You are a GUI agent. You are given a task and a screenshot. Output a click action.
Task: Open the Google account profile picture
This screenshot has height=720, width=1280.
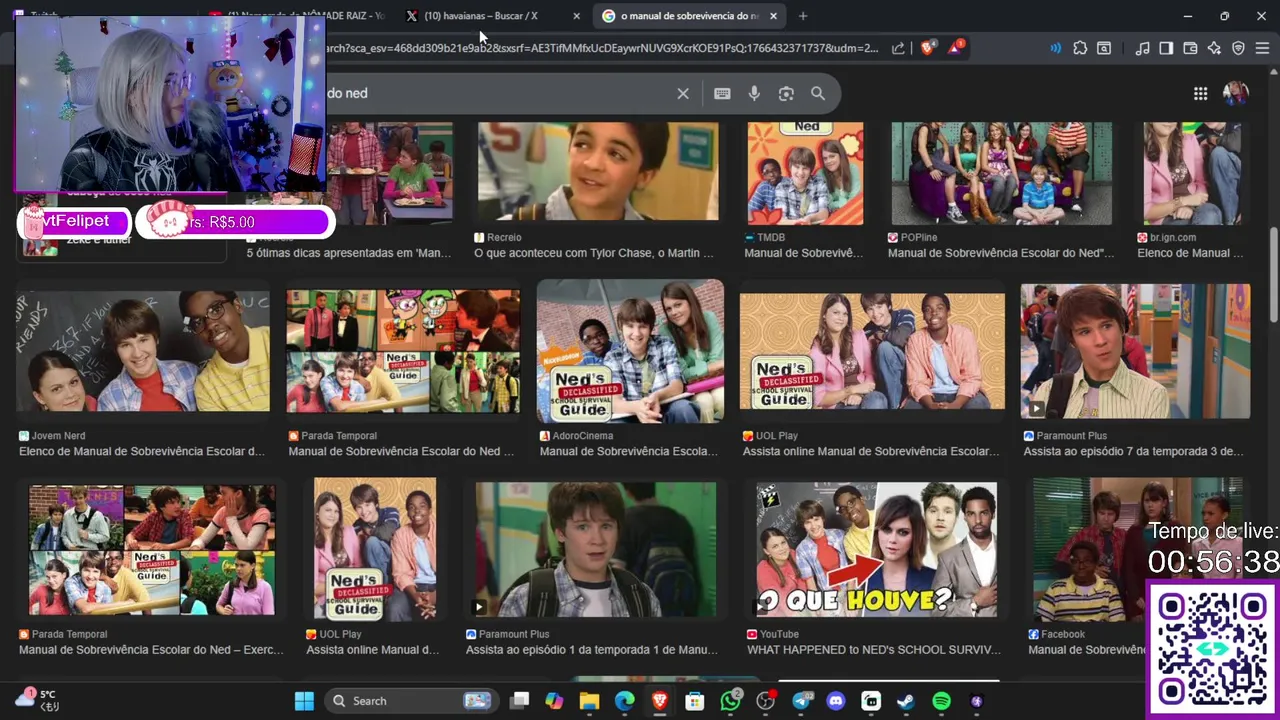click(1236, 93)
